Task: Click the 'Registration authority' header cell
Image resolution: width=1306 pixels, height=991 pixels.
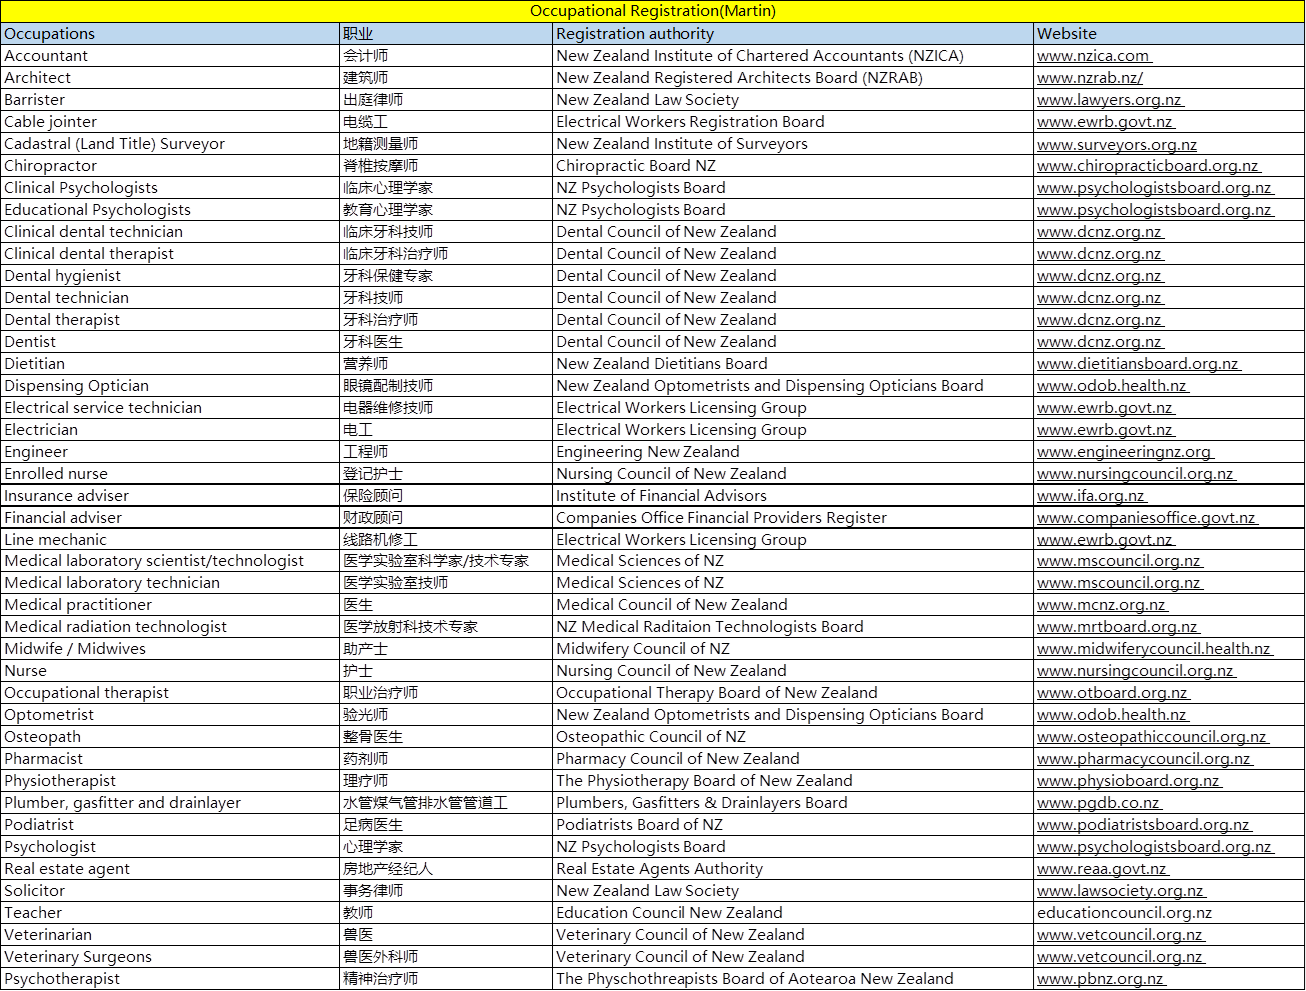Action: click(x=794, y=34)
